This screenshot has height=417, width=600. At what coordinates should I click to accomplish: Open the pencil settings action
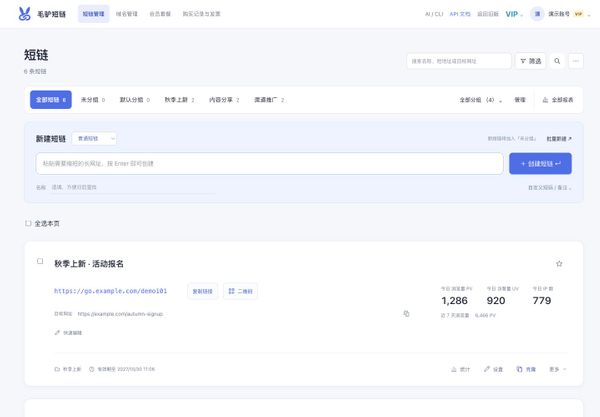click(493, 369)
